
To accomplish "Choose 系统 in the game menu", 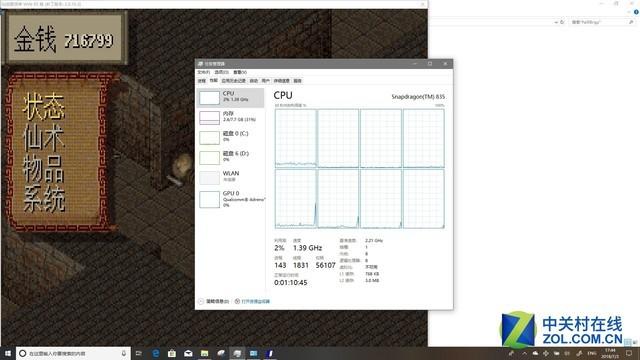I will (44, 199).
